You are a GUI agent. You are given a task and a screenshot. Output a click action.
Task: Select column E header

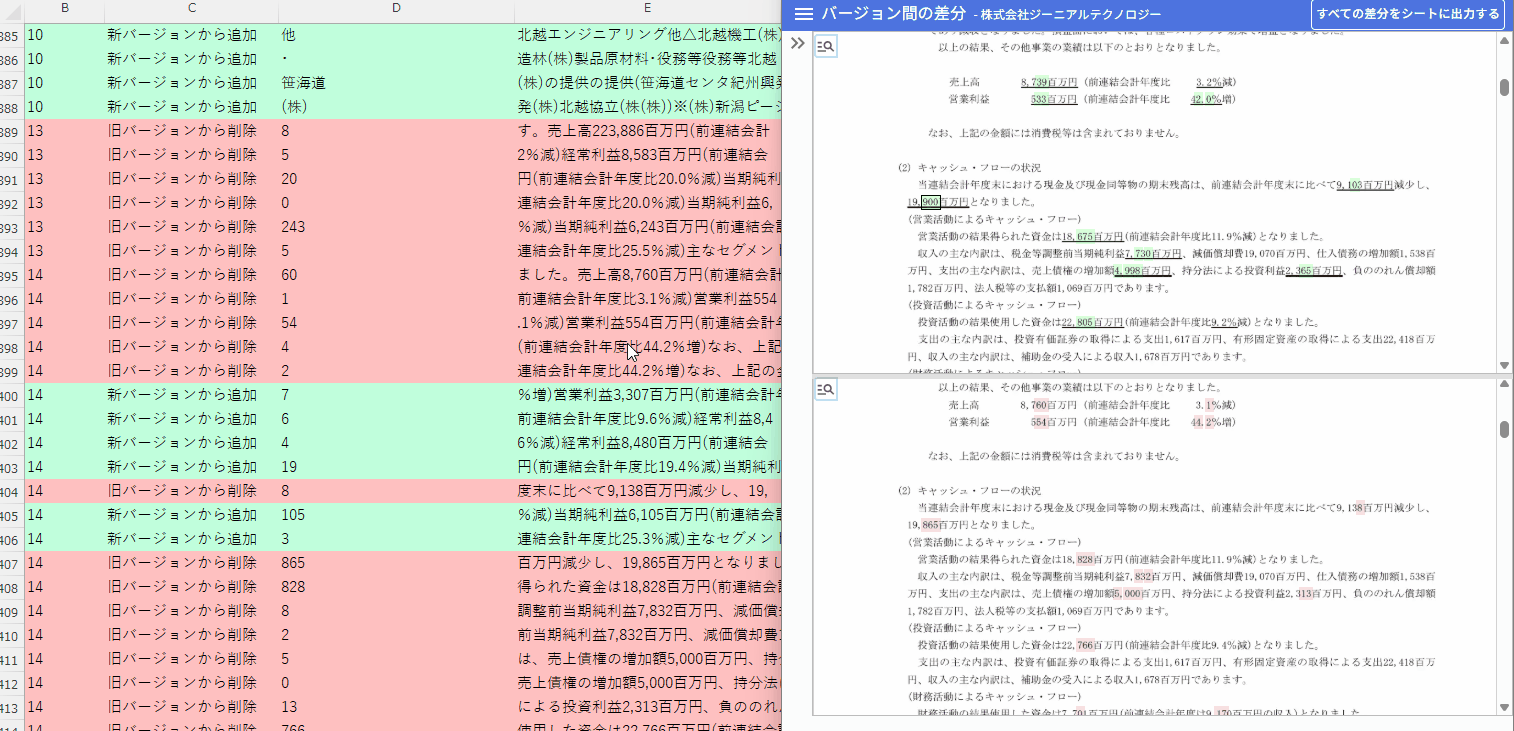647,8
